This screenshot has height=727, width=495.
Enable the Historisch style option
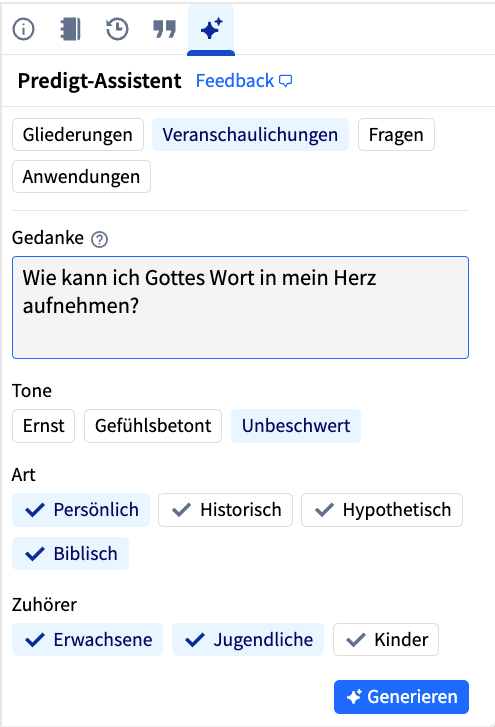[225, 510]
